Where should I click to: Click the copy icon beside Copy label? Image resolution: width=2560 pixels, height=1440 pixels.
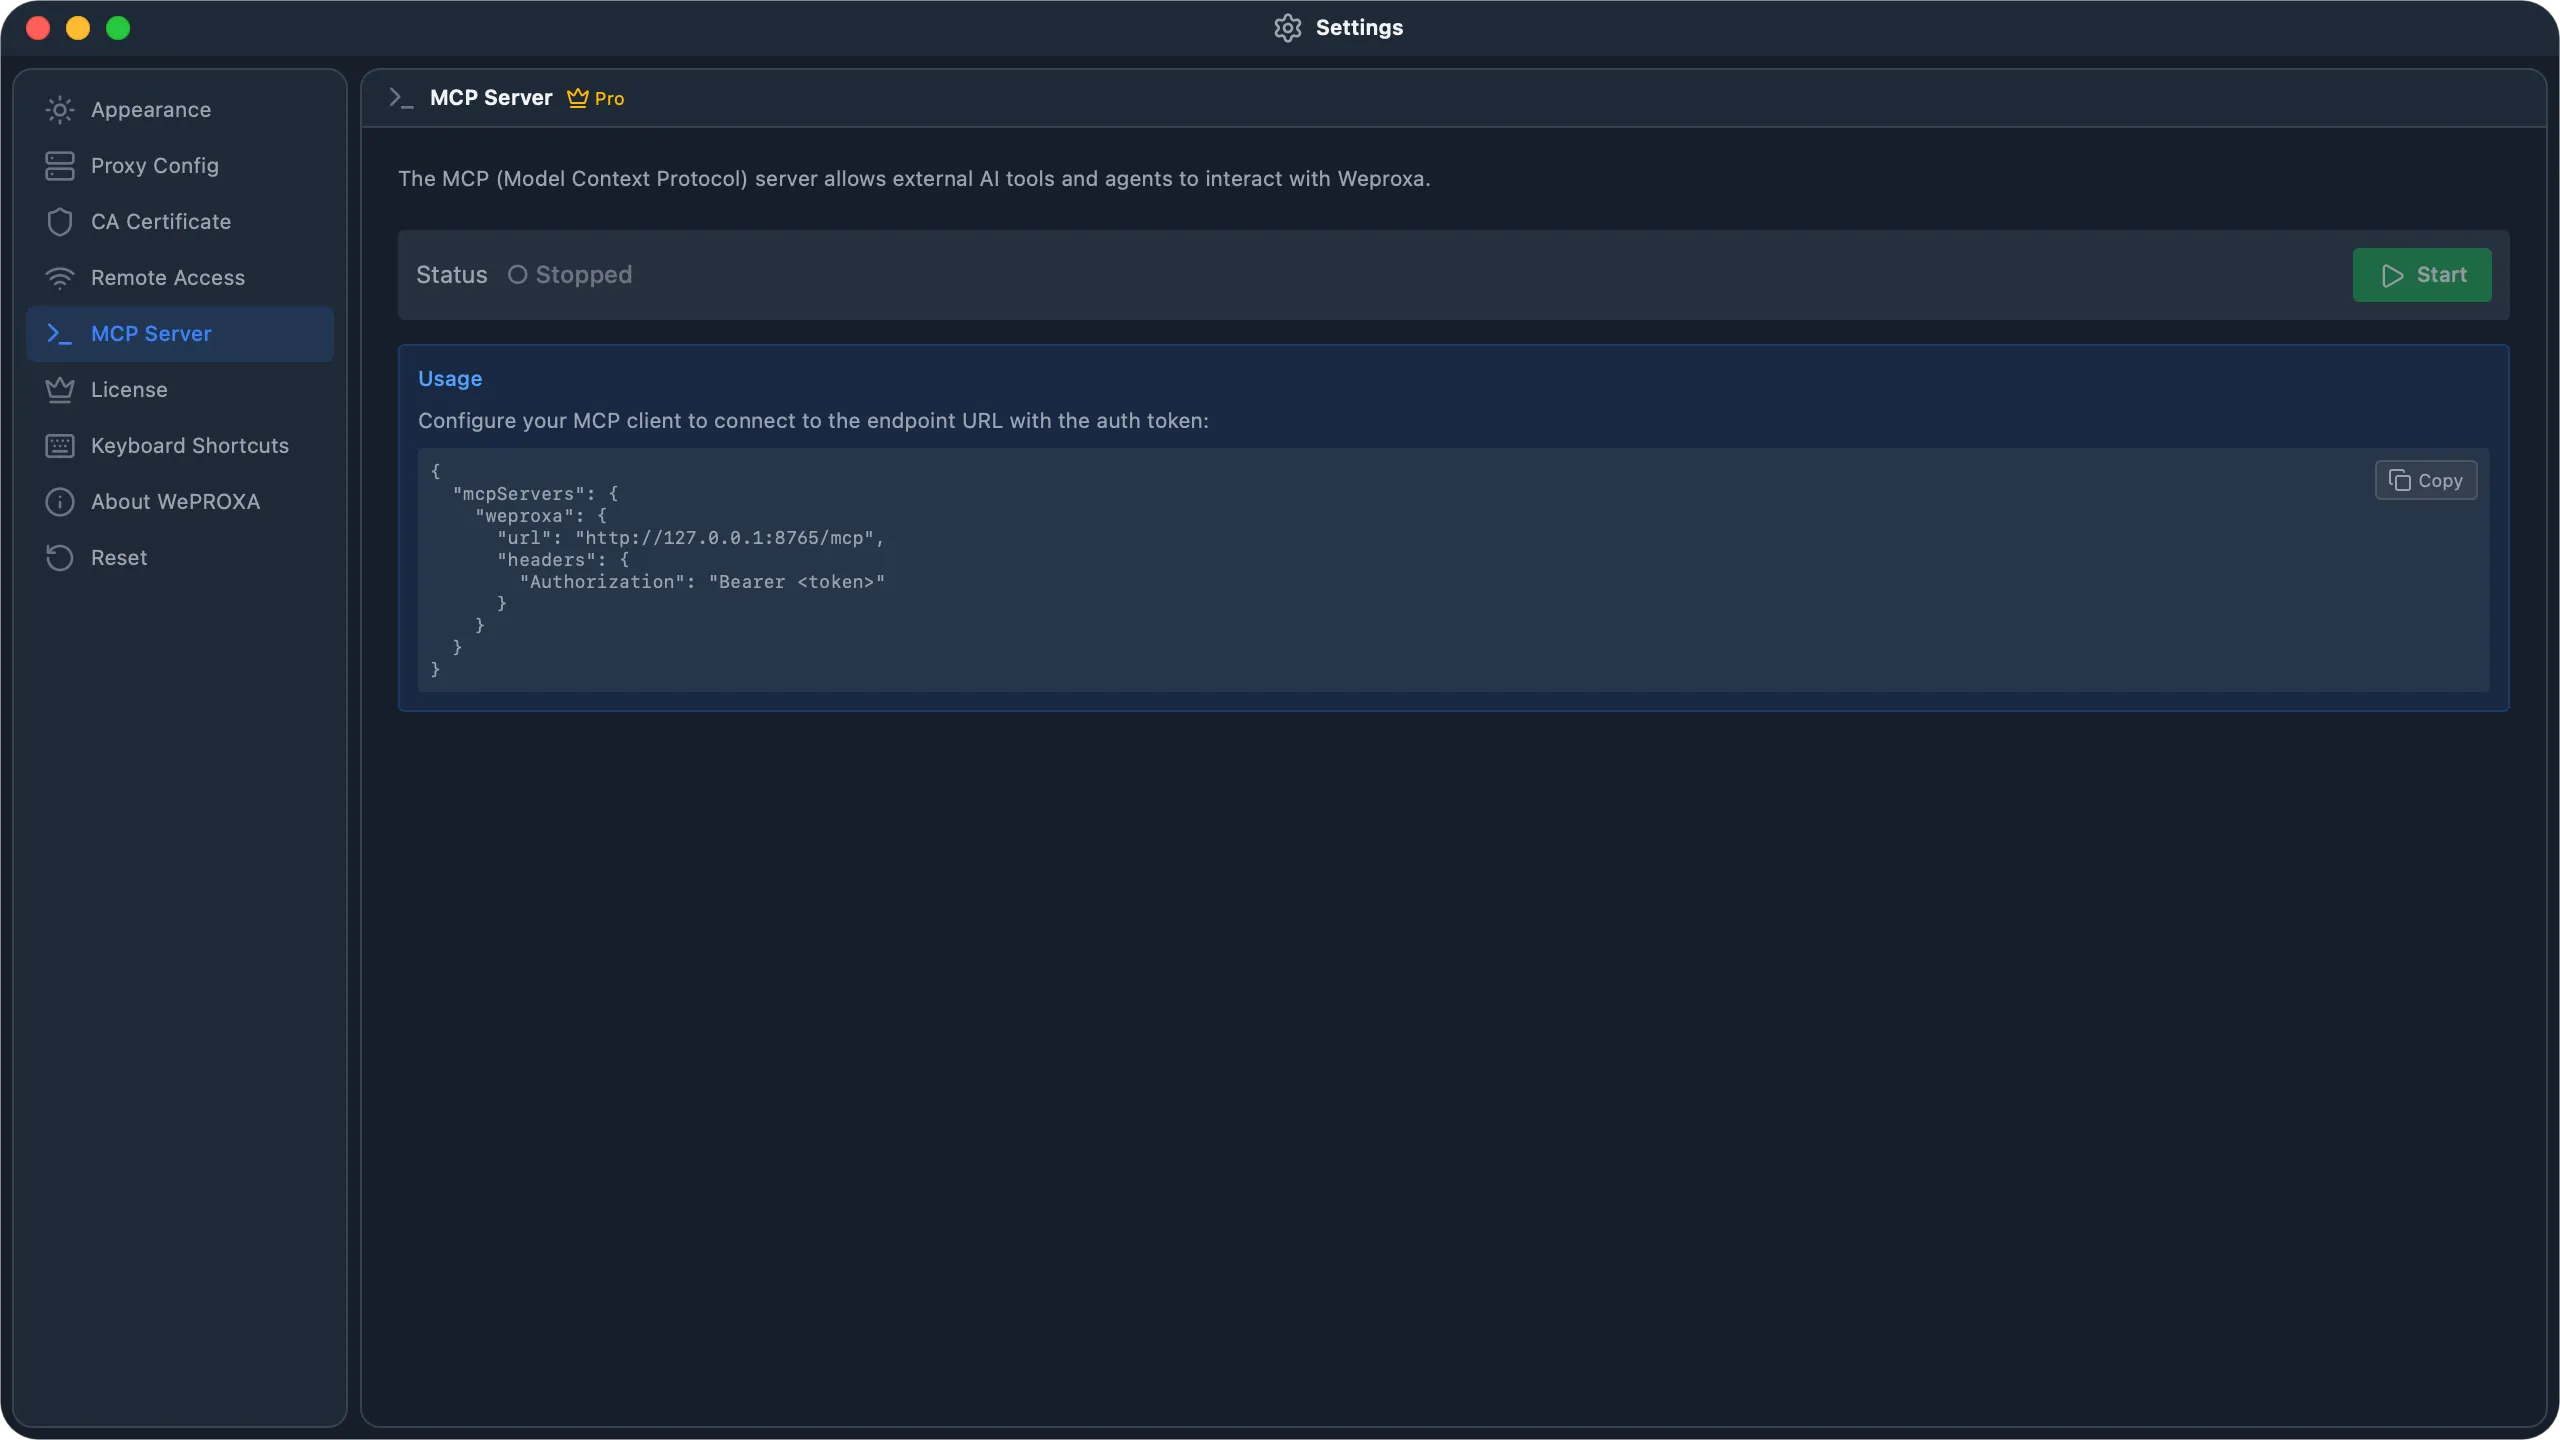pos(2399,481)
